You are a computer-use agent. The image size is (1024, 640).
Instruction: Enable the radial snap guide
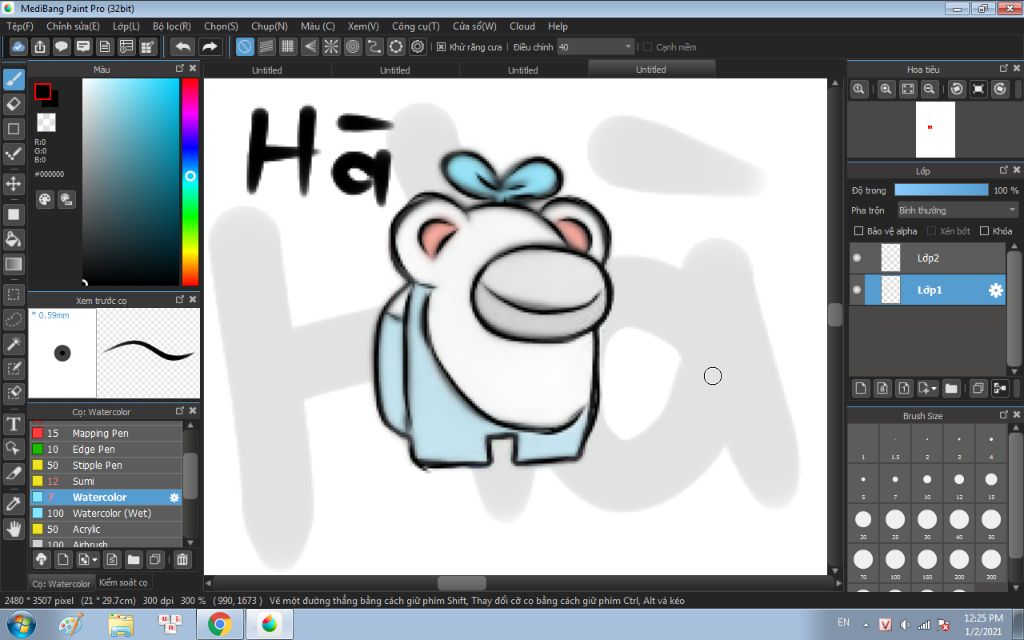pyautogui.click(x=331, y=47)
